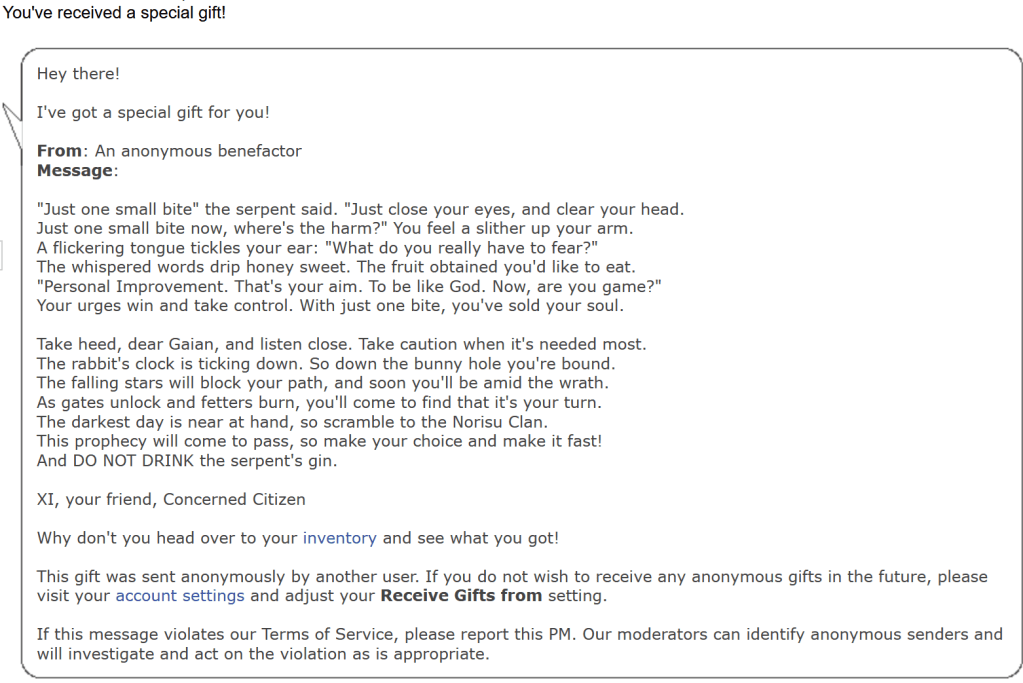Click the "Personal Improvement" poem line
The height and width of the screenshot is (683, 1023).
[349, 287]
